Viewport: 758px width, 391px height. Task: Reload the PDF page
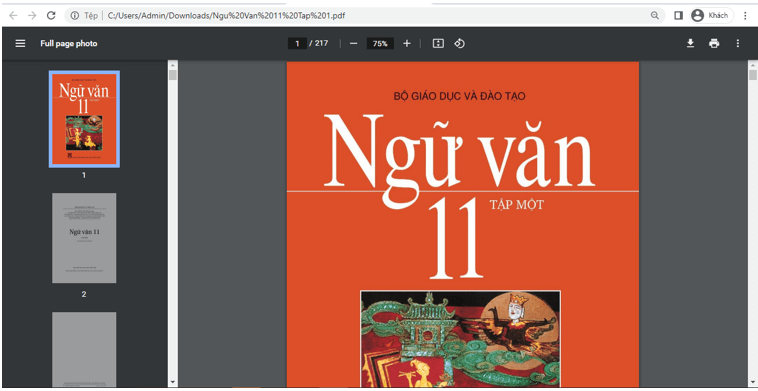tap(51, 15)
